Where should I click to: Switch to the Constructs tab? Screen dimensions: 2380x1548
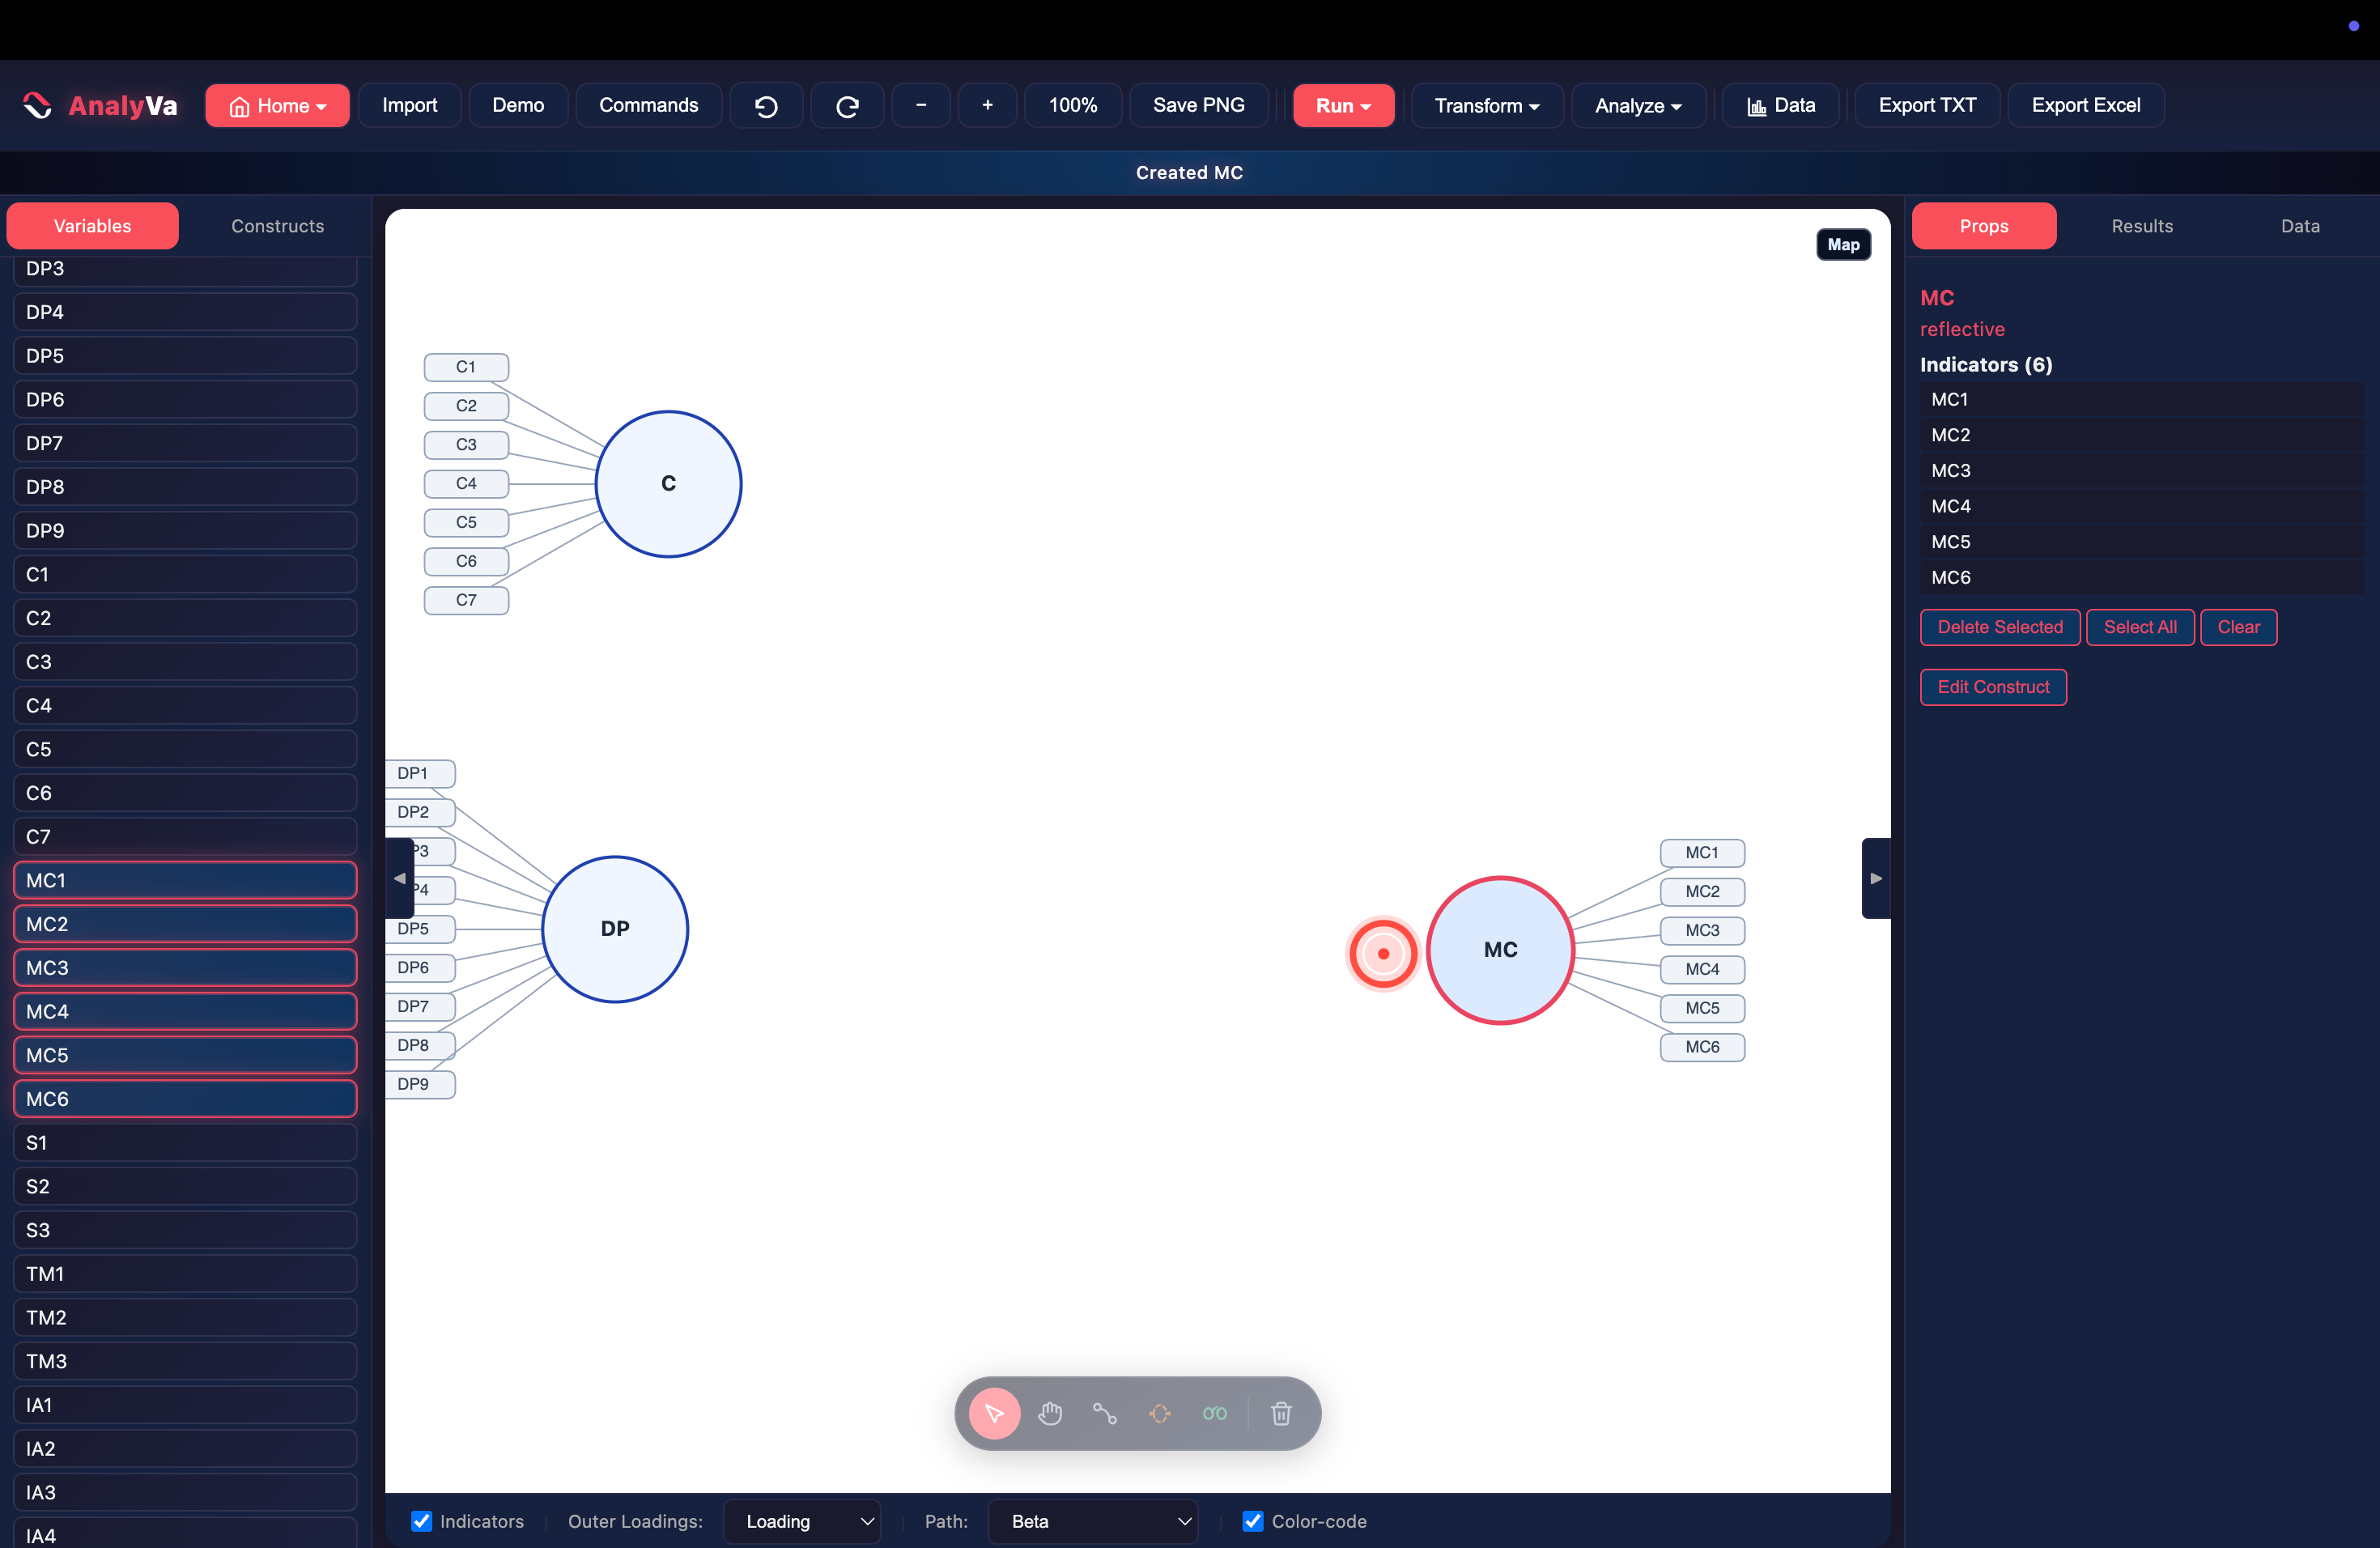(x=278, y=226)
